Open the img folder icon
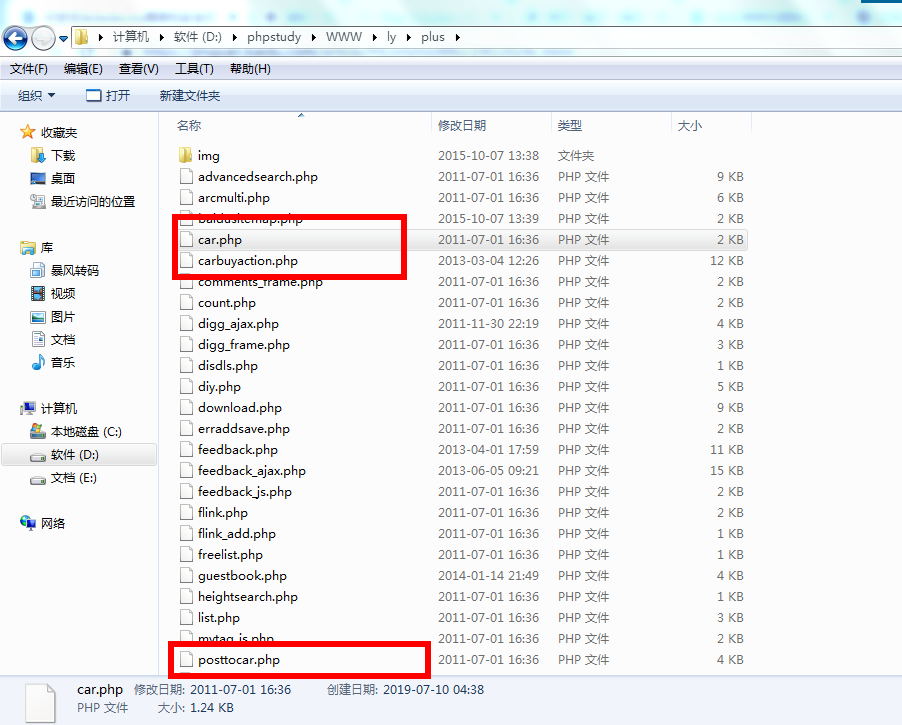This screenshot has width=902, height=725. 185,156
